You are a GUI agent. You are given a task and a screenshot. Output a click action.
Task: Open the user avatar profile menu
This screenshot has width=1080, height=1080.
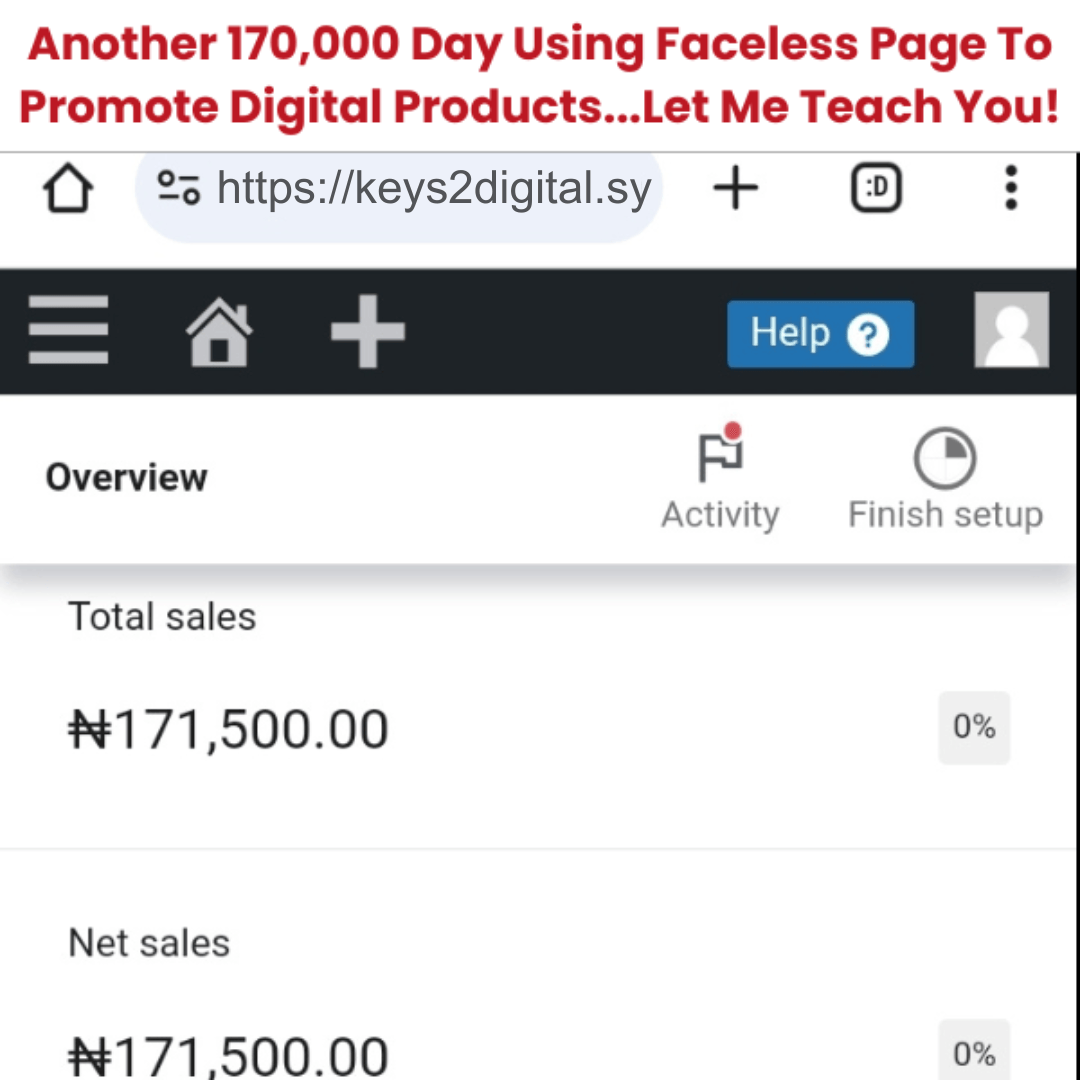(1011, 331)
